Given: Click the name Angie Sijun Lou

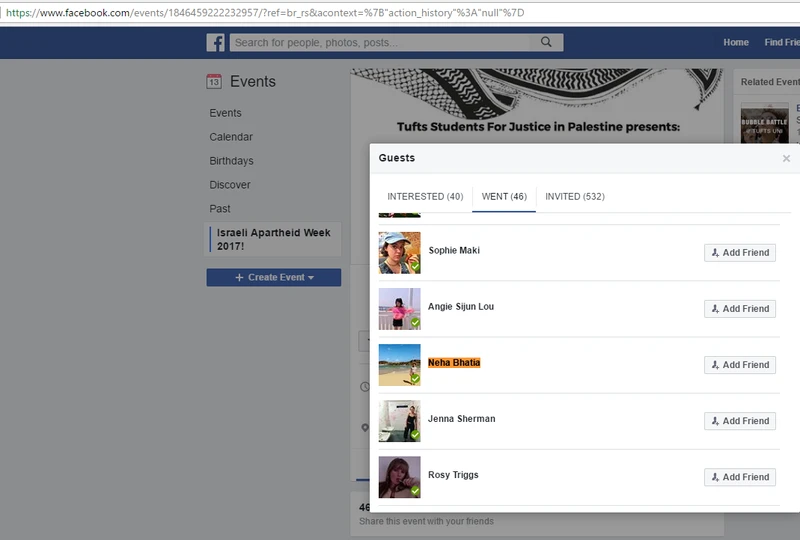Looking at the screenshot, I should tap(461, 306).
